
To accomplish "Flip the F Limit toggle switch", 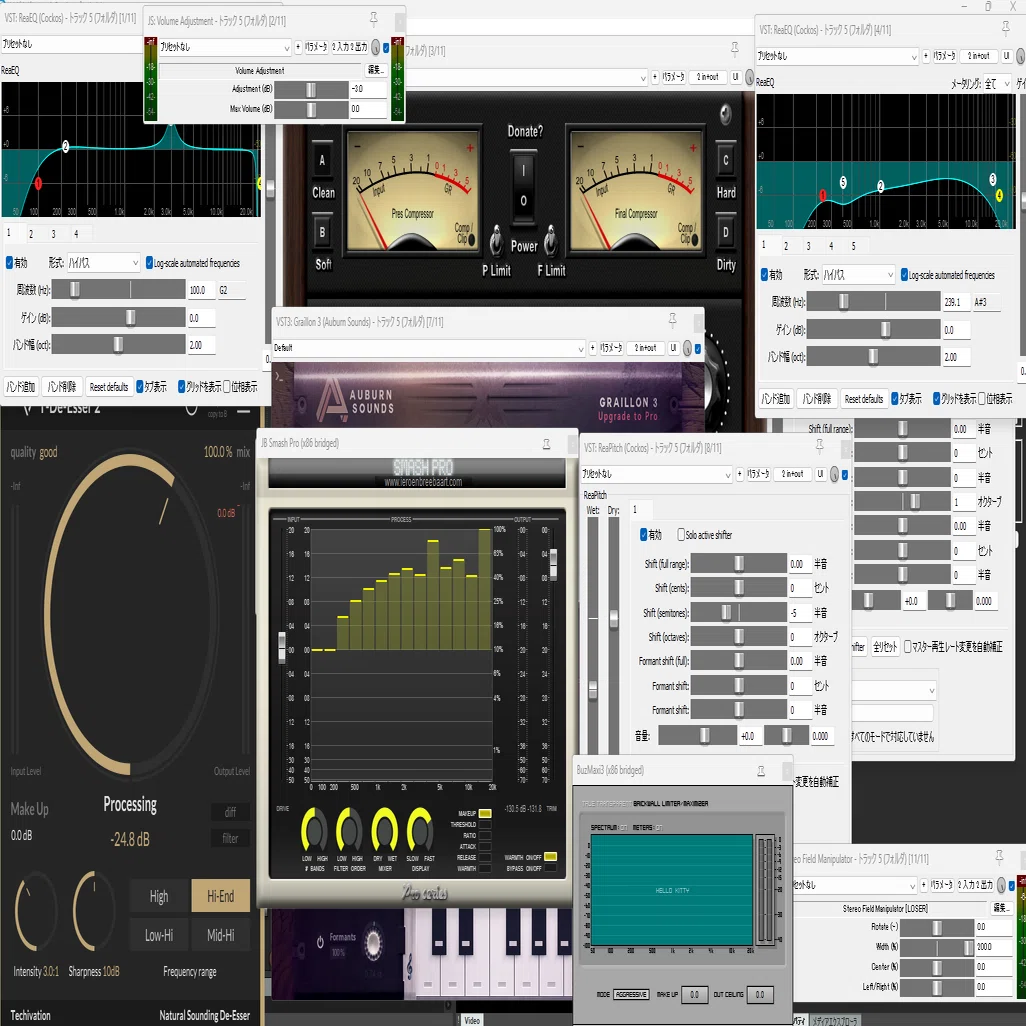I will coord(551,241).
